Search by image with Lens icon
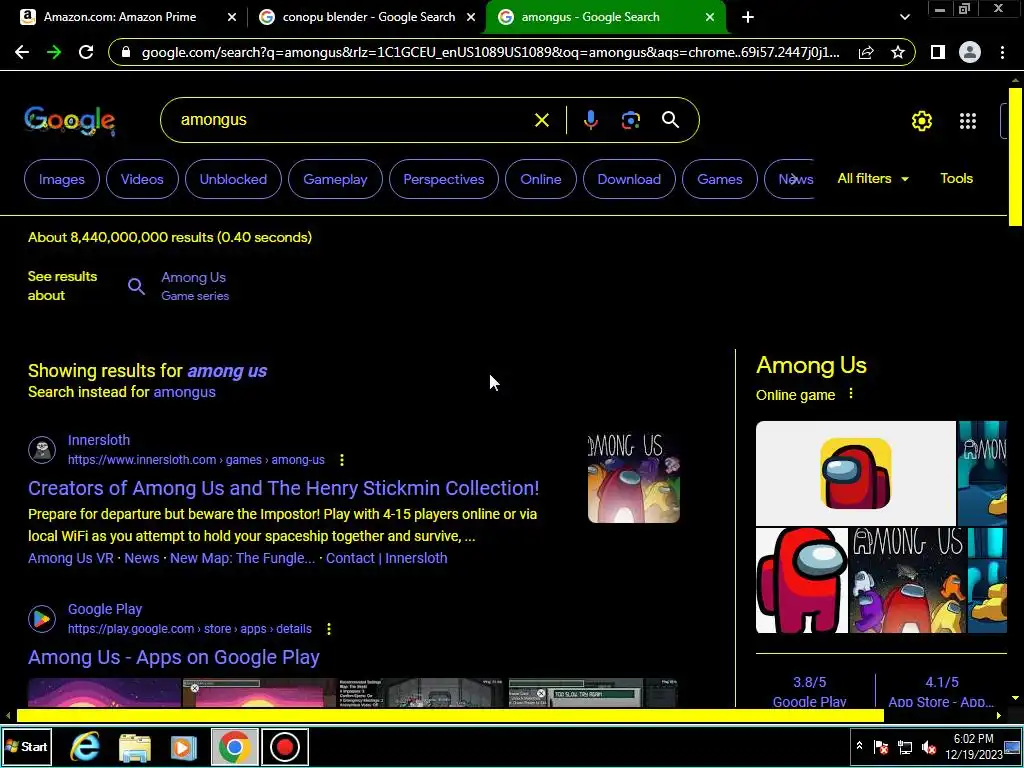This screenshot has width=1024, height=768. 630,120
